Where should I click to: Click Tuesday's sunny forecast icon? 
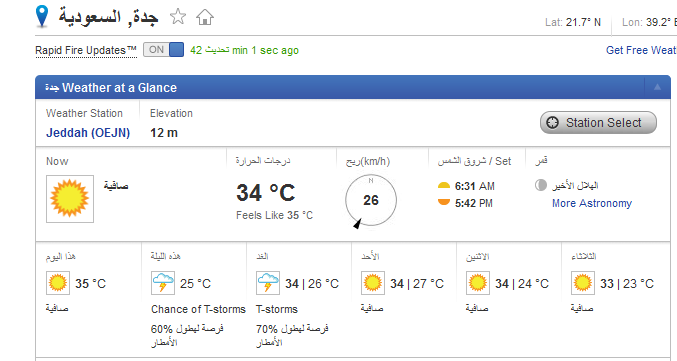coord(582,283)
